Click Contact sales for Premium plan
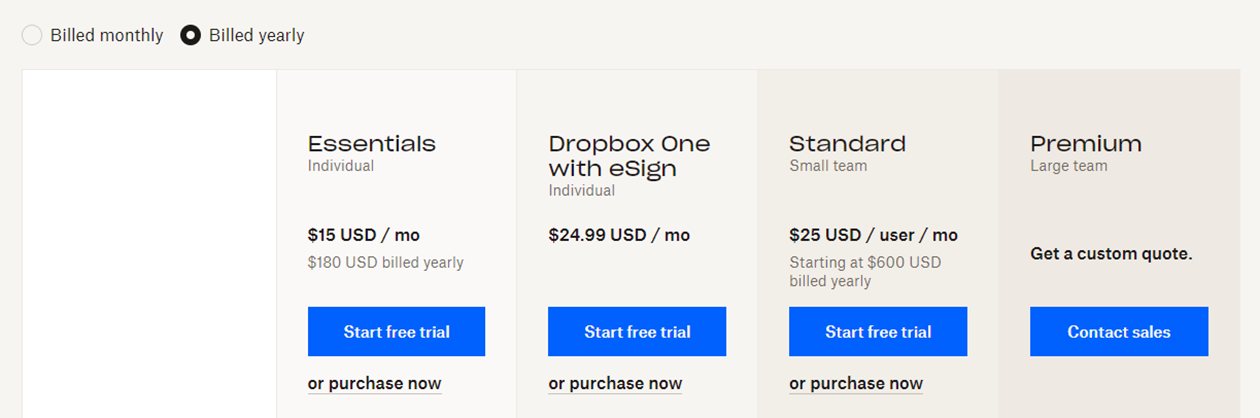The height and width of the screenshot is (418, 1260). click(1119, 332)
